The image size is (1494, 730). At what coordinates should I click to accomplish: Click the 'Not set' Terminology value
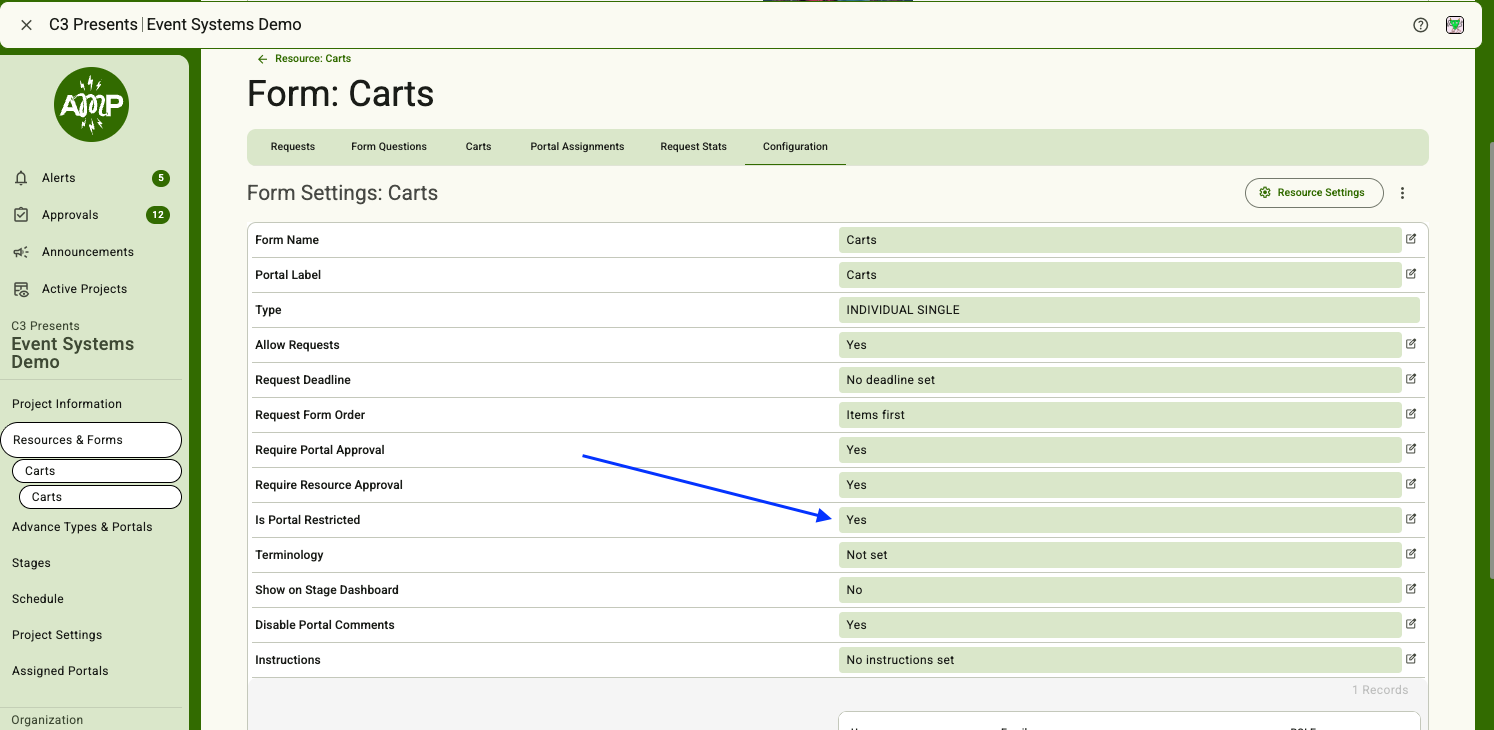tap(1120, 555)
